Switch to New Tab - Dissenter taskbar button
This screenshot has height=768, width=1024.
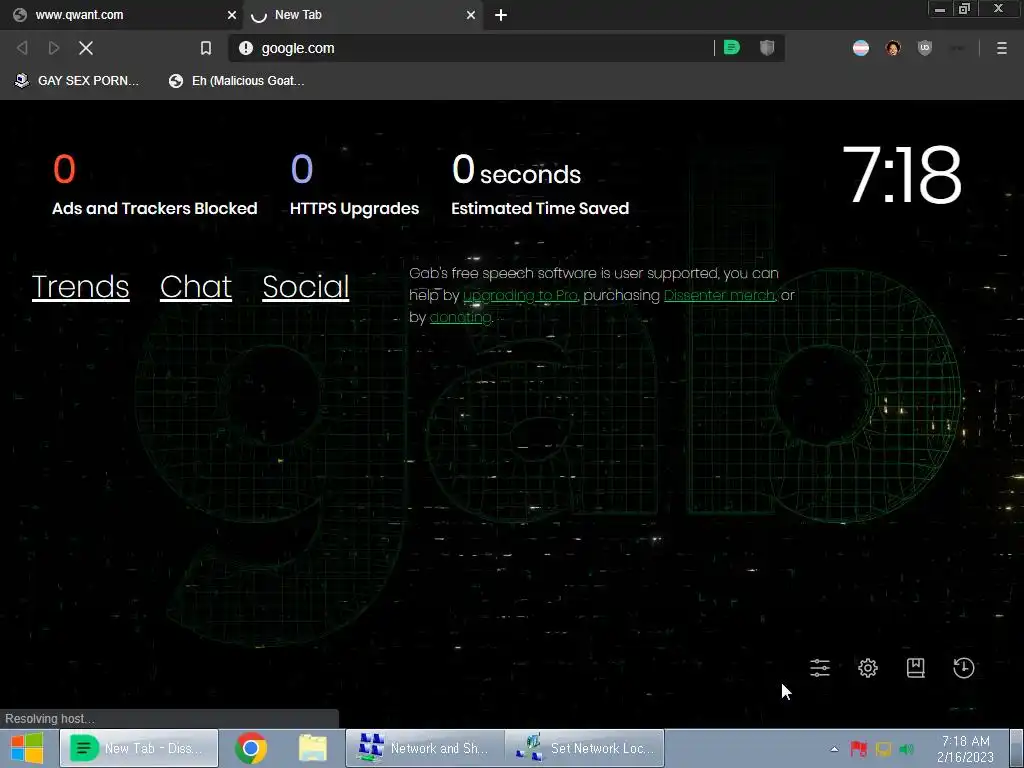(139, 748)
